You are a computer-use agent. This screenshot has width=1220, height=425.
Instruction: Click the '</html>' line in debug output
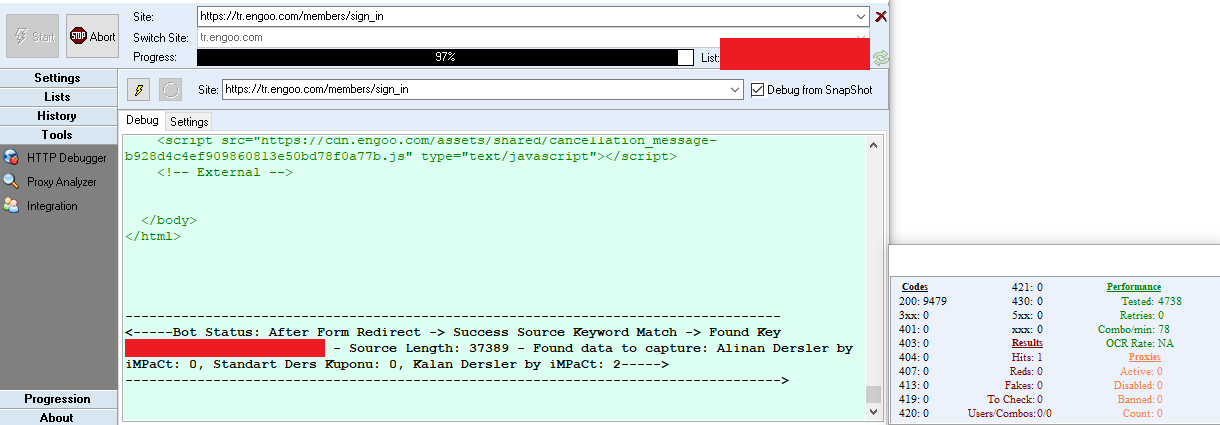coord(153,237)
